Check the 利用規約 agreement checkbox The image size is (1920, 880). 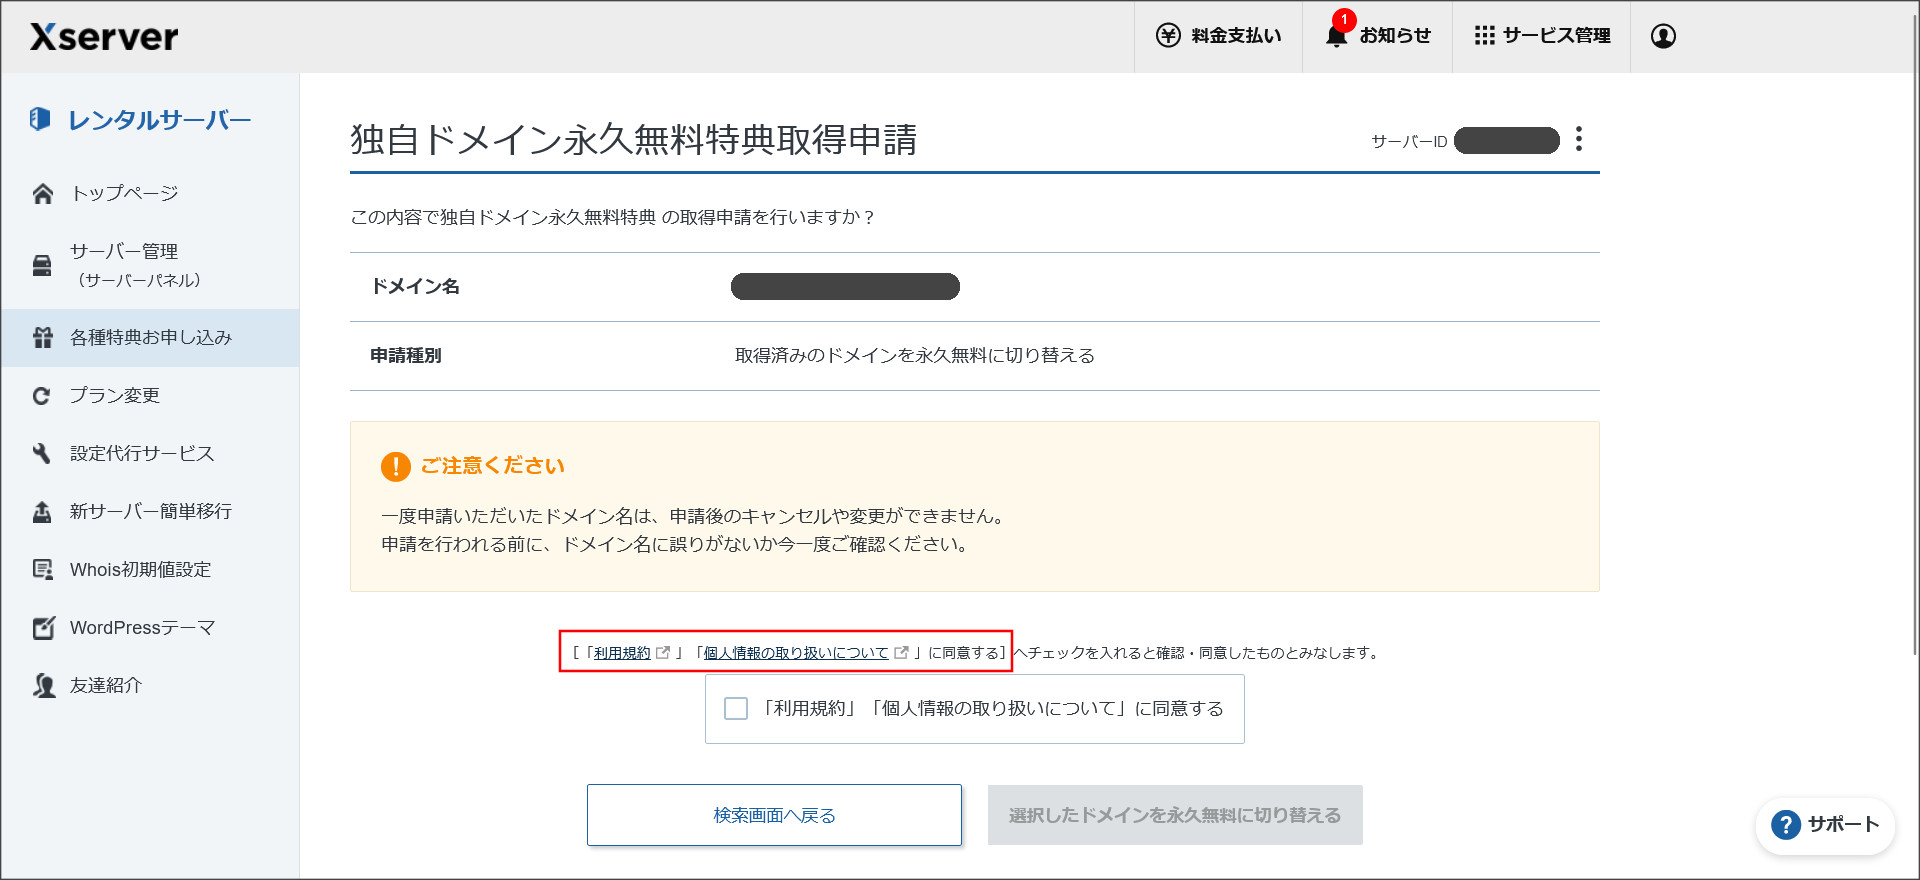point(736,709)
